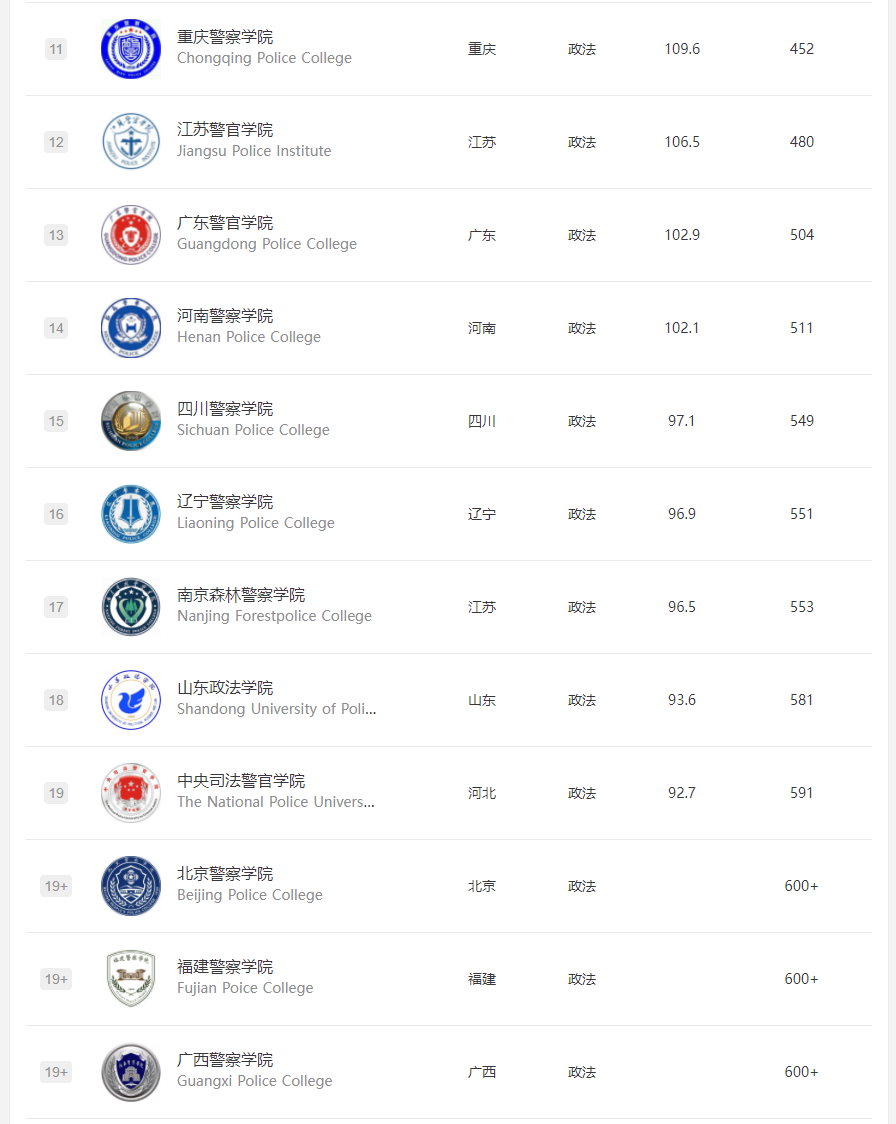
Task: Click the Beijing Police College dark blue logo
Action: 130,886
